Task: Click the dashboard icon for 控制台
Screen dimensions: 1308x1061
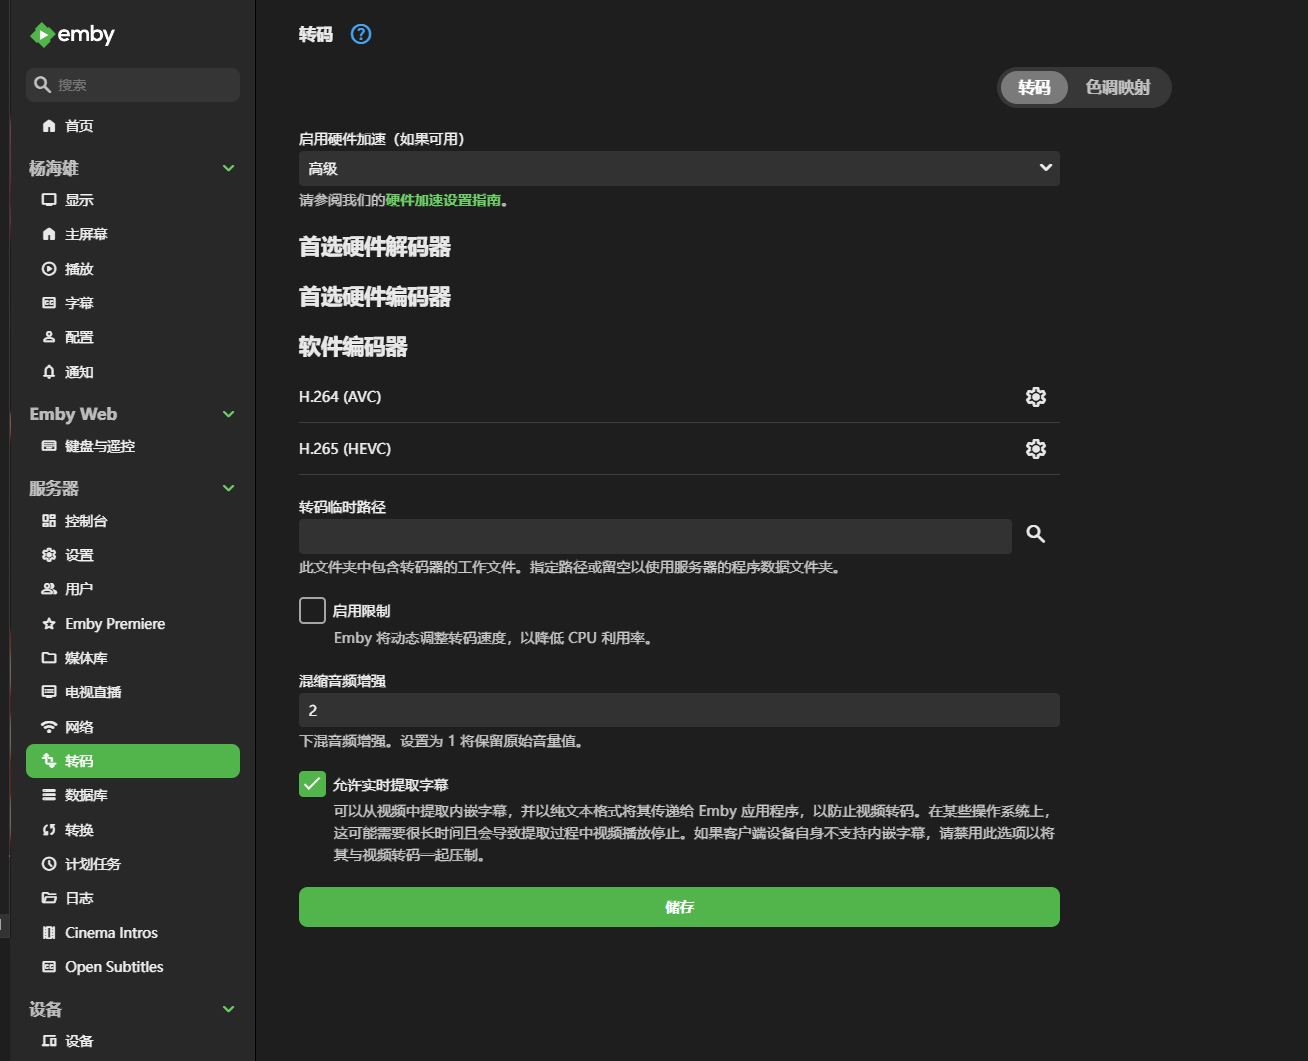Action: [49, 521]
